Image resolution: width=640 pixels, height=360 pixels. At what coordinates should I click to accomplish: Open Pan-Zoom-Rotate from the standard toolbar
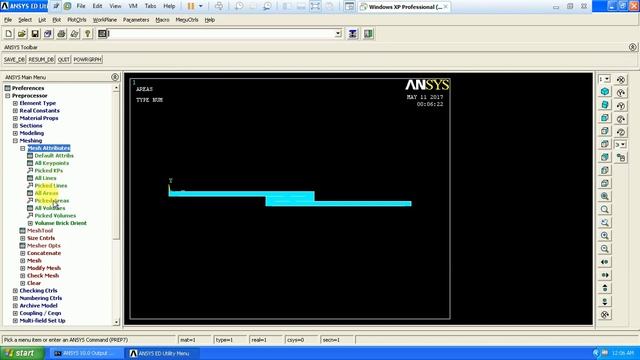(48, 34)
